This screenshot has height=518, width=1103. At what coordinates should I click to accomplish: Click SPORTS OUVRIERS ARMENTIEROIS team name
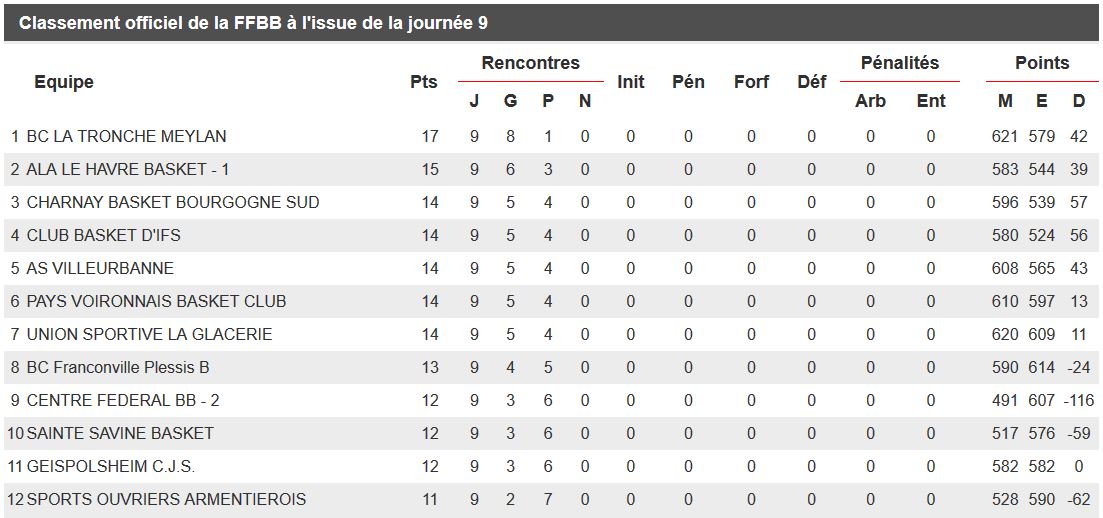coord(166,499)
